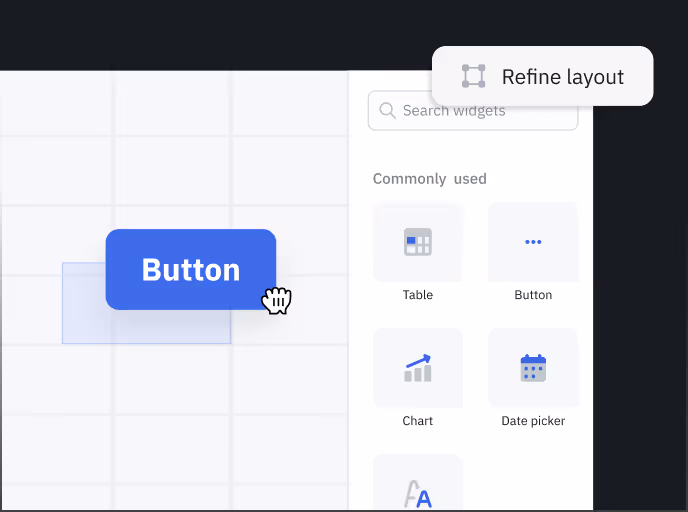
Task: Click the Date picker label text
Action: [x=533, y=421]
